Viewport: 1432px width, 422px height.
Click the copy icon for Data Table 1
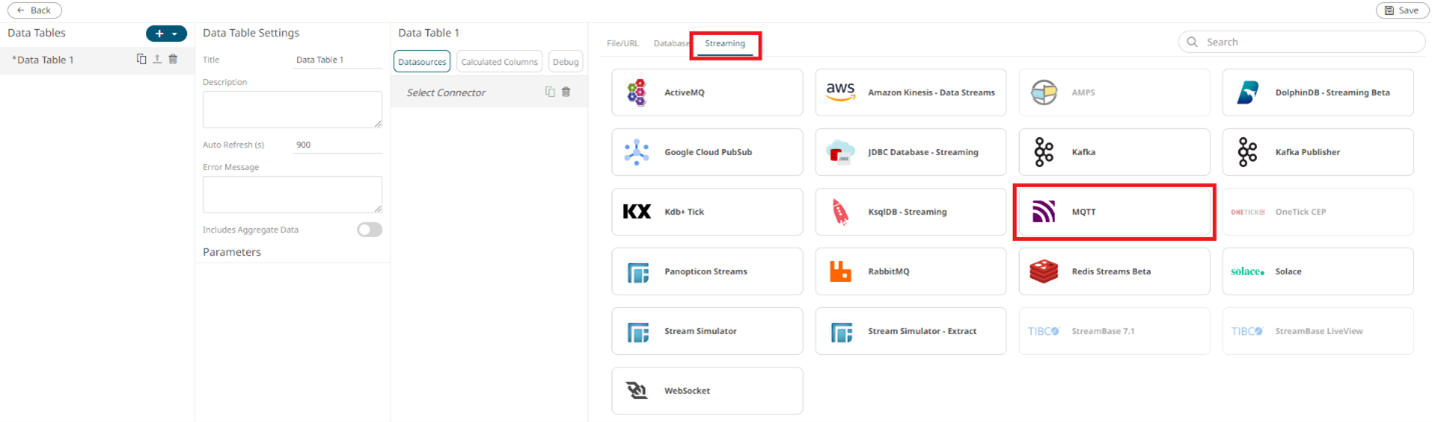(x=142, y=59)
